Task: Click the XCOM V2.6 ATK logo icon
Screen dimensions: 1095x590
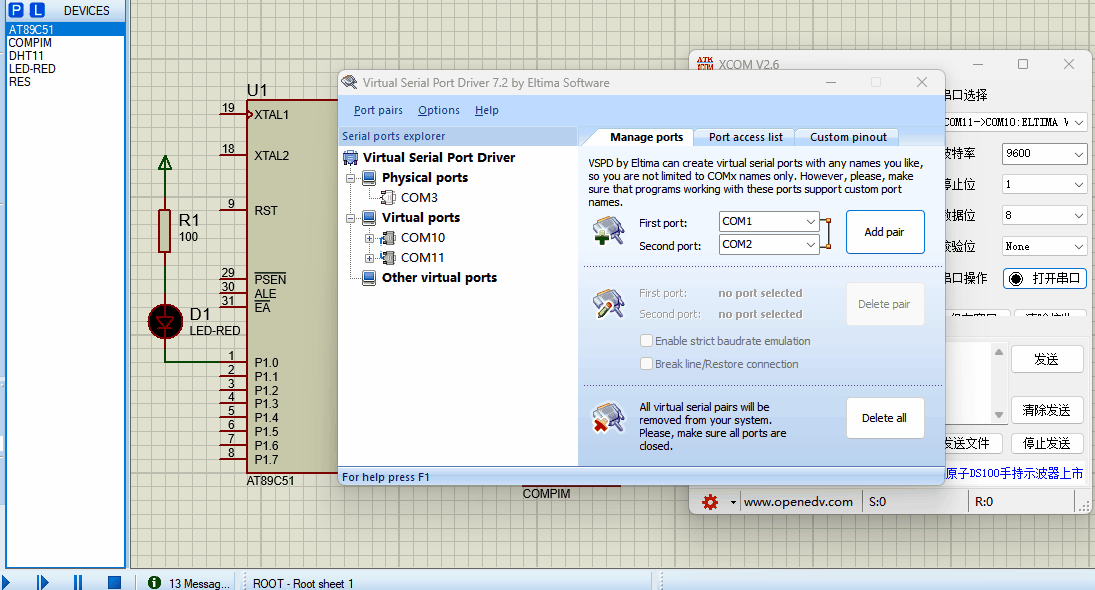Action: coord(705,64)
